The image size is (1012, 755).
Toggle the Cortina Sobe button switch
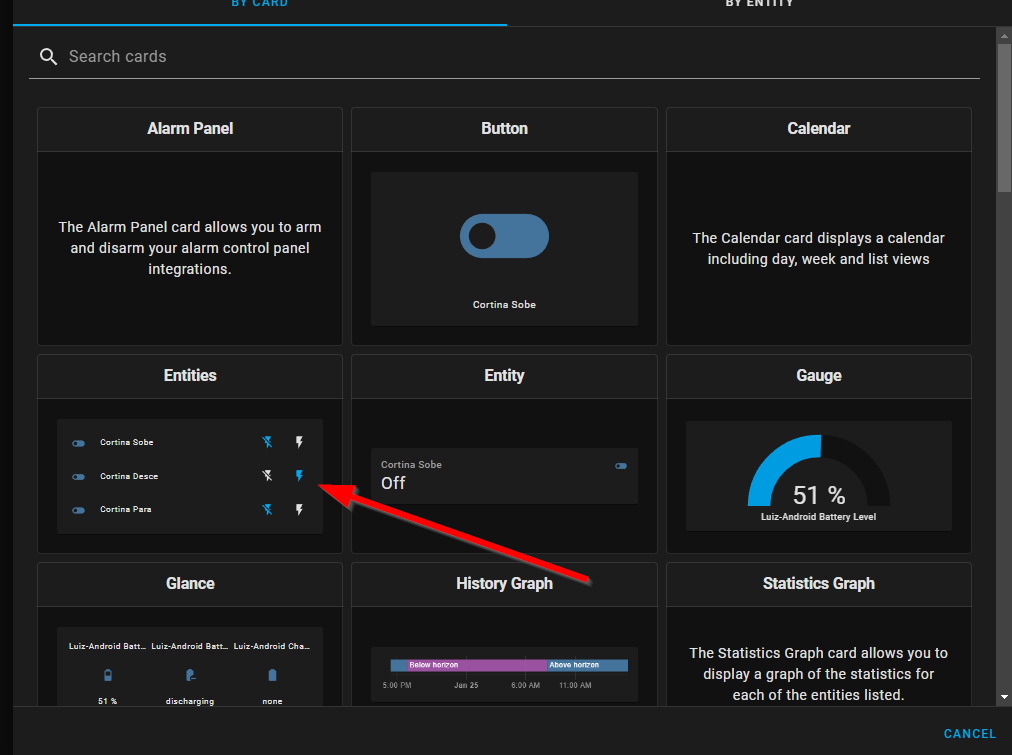[504, 236]
